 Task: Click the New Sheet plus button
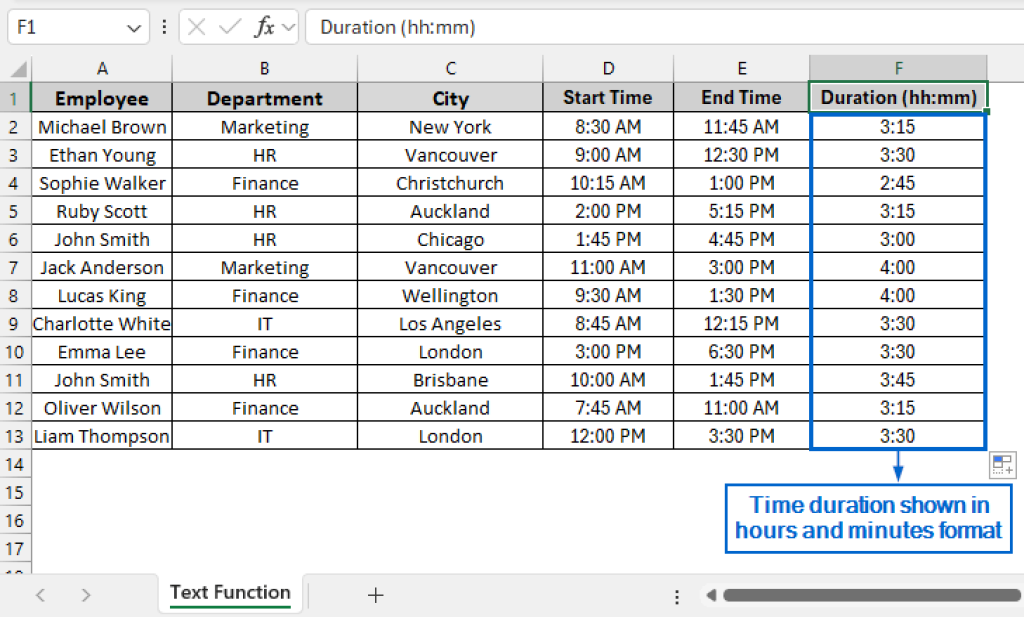click(x=375, y=595)
